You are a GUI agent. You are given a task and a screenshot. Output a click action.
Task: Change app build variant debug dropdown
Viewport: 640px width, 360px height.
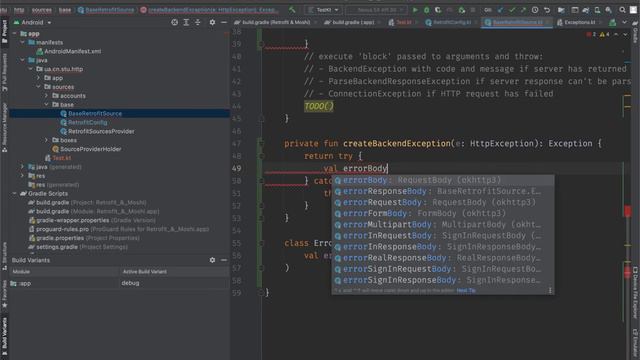click(174, 283)
